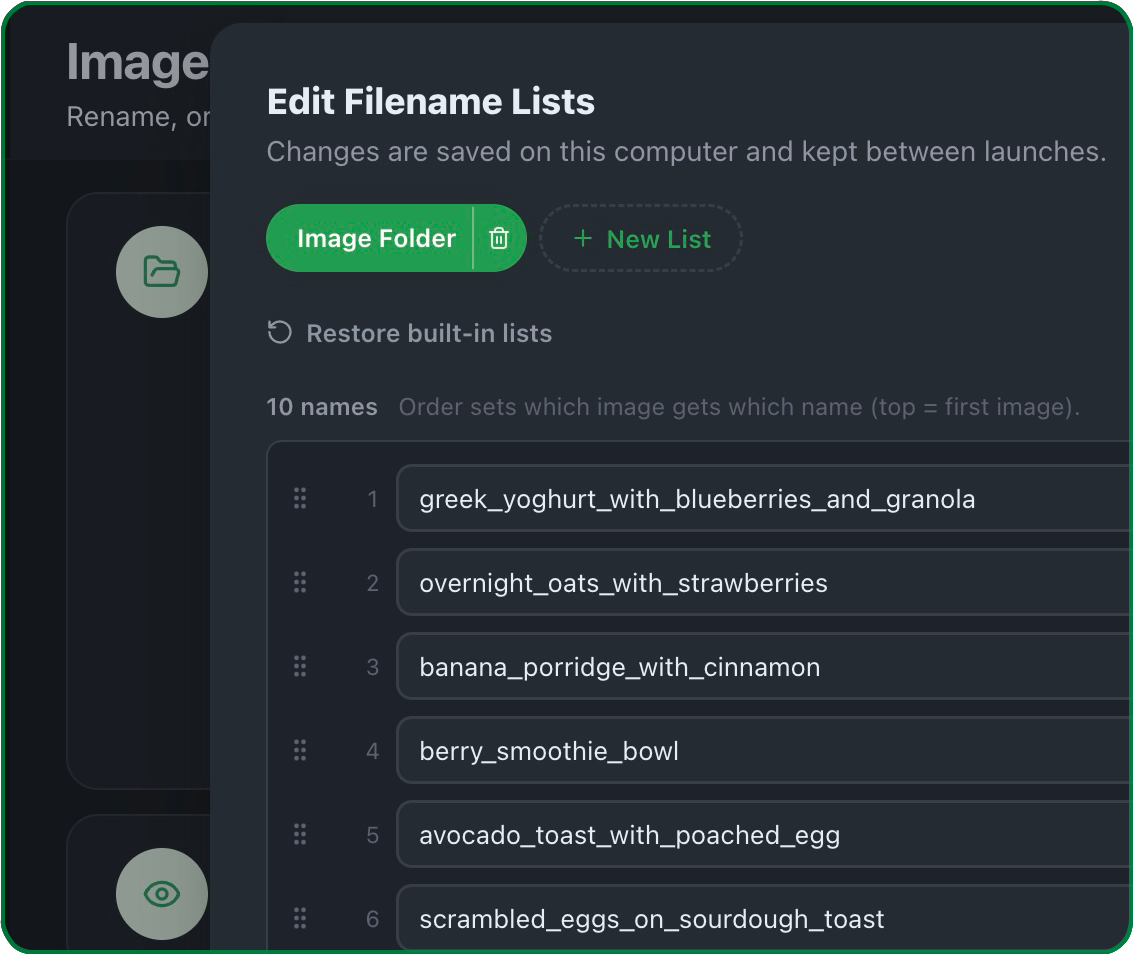Edit the scrambled_eggs_on_sourdough_toast name field
The height and width of the screenshot is (954, 1134).
pos(764,917)
